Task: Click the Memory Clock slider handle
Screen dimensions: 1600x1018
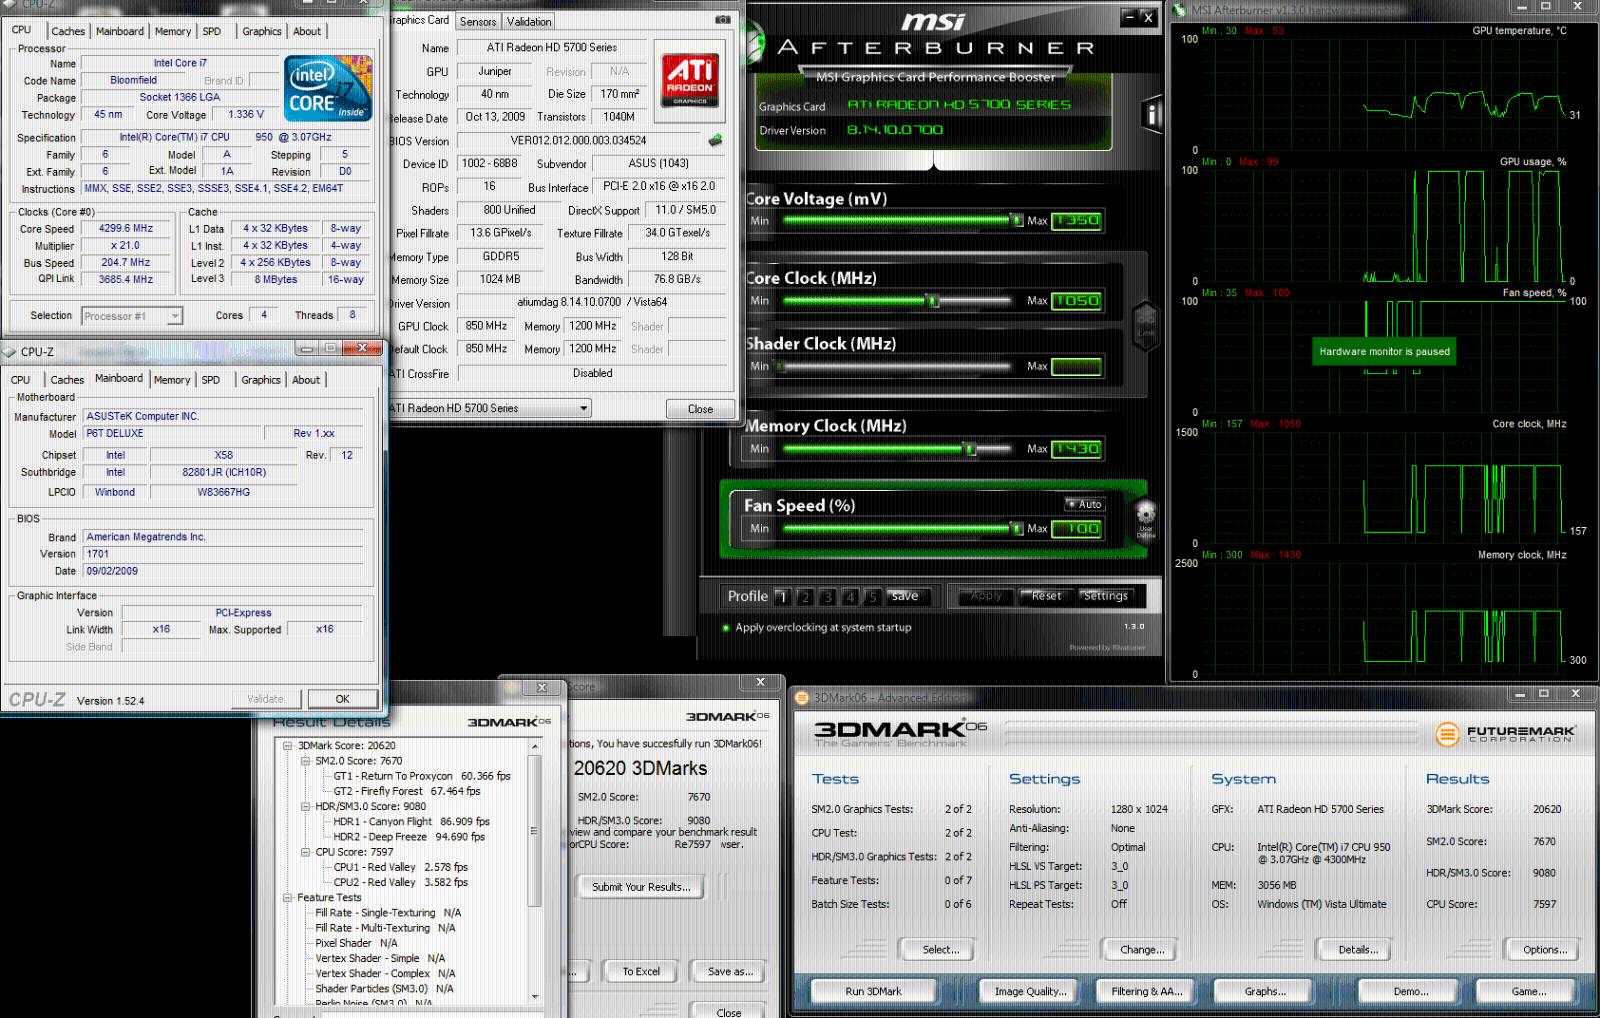Action: (969, 449)
